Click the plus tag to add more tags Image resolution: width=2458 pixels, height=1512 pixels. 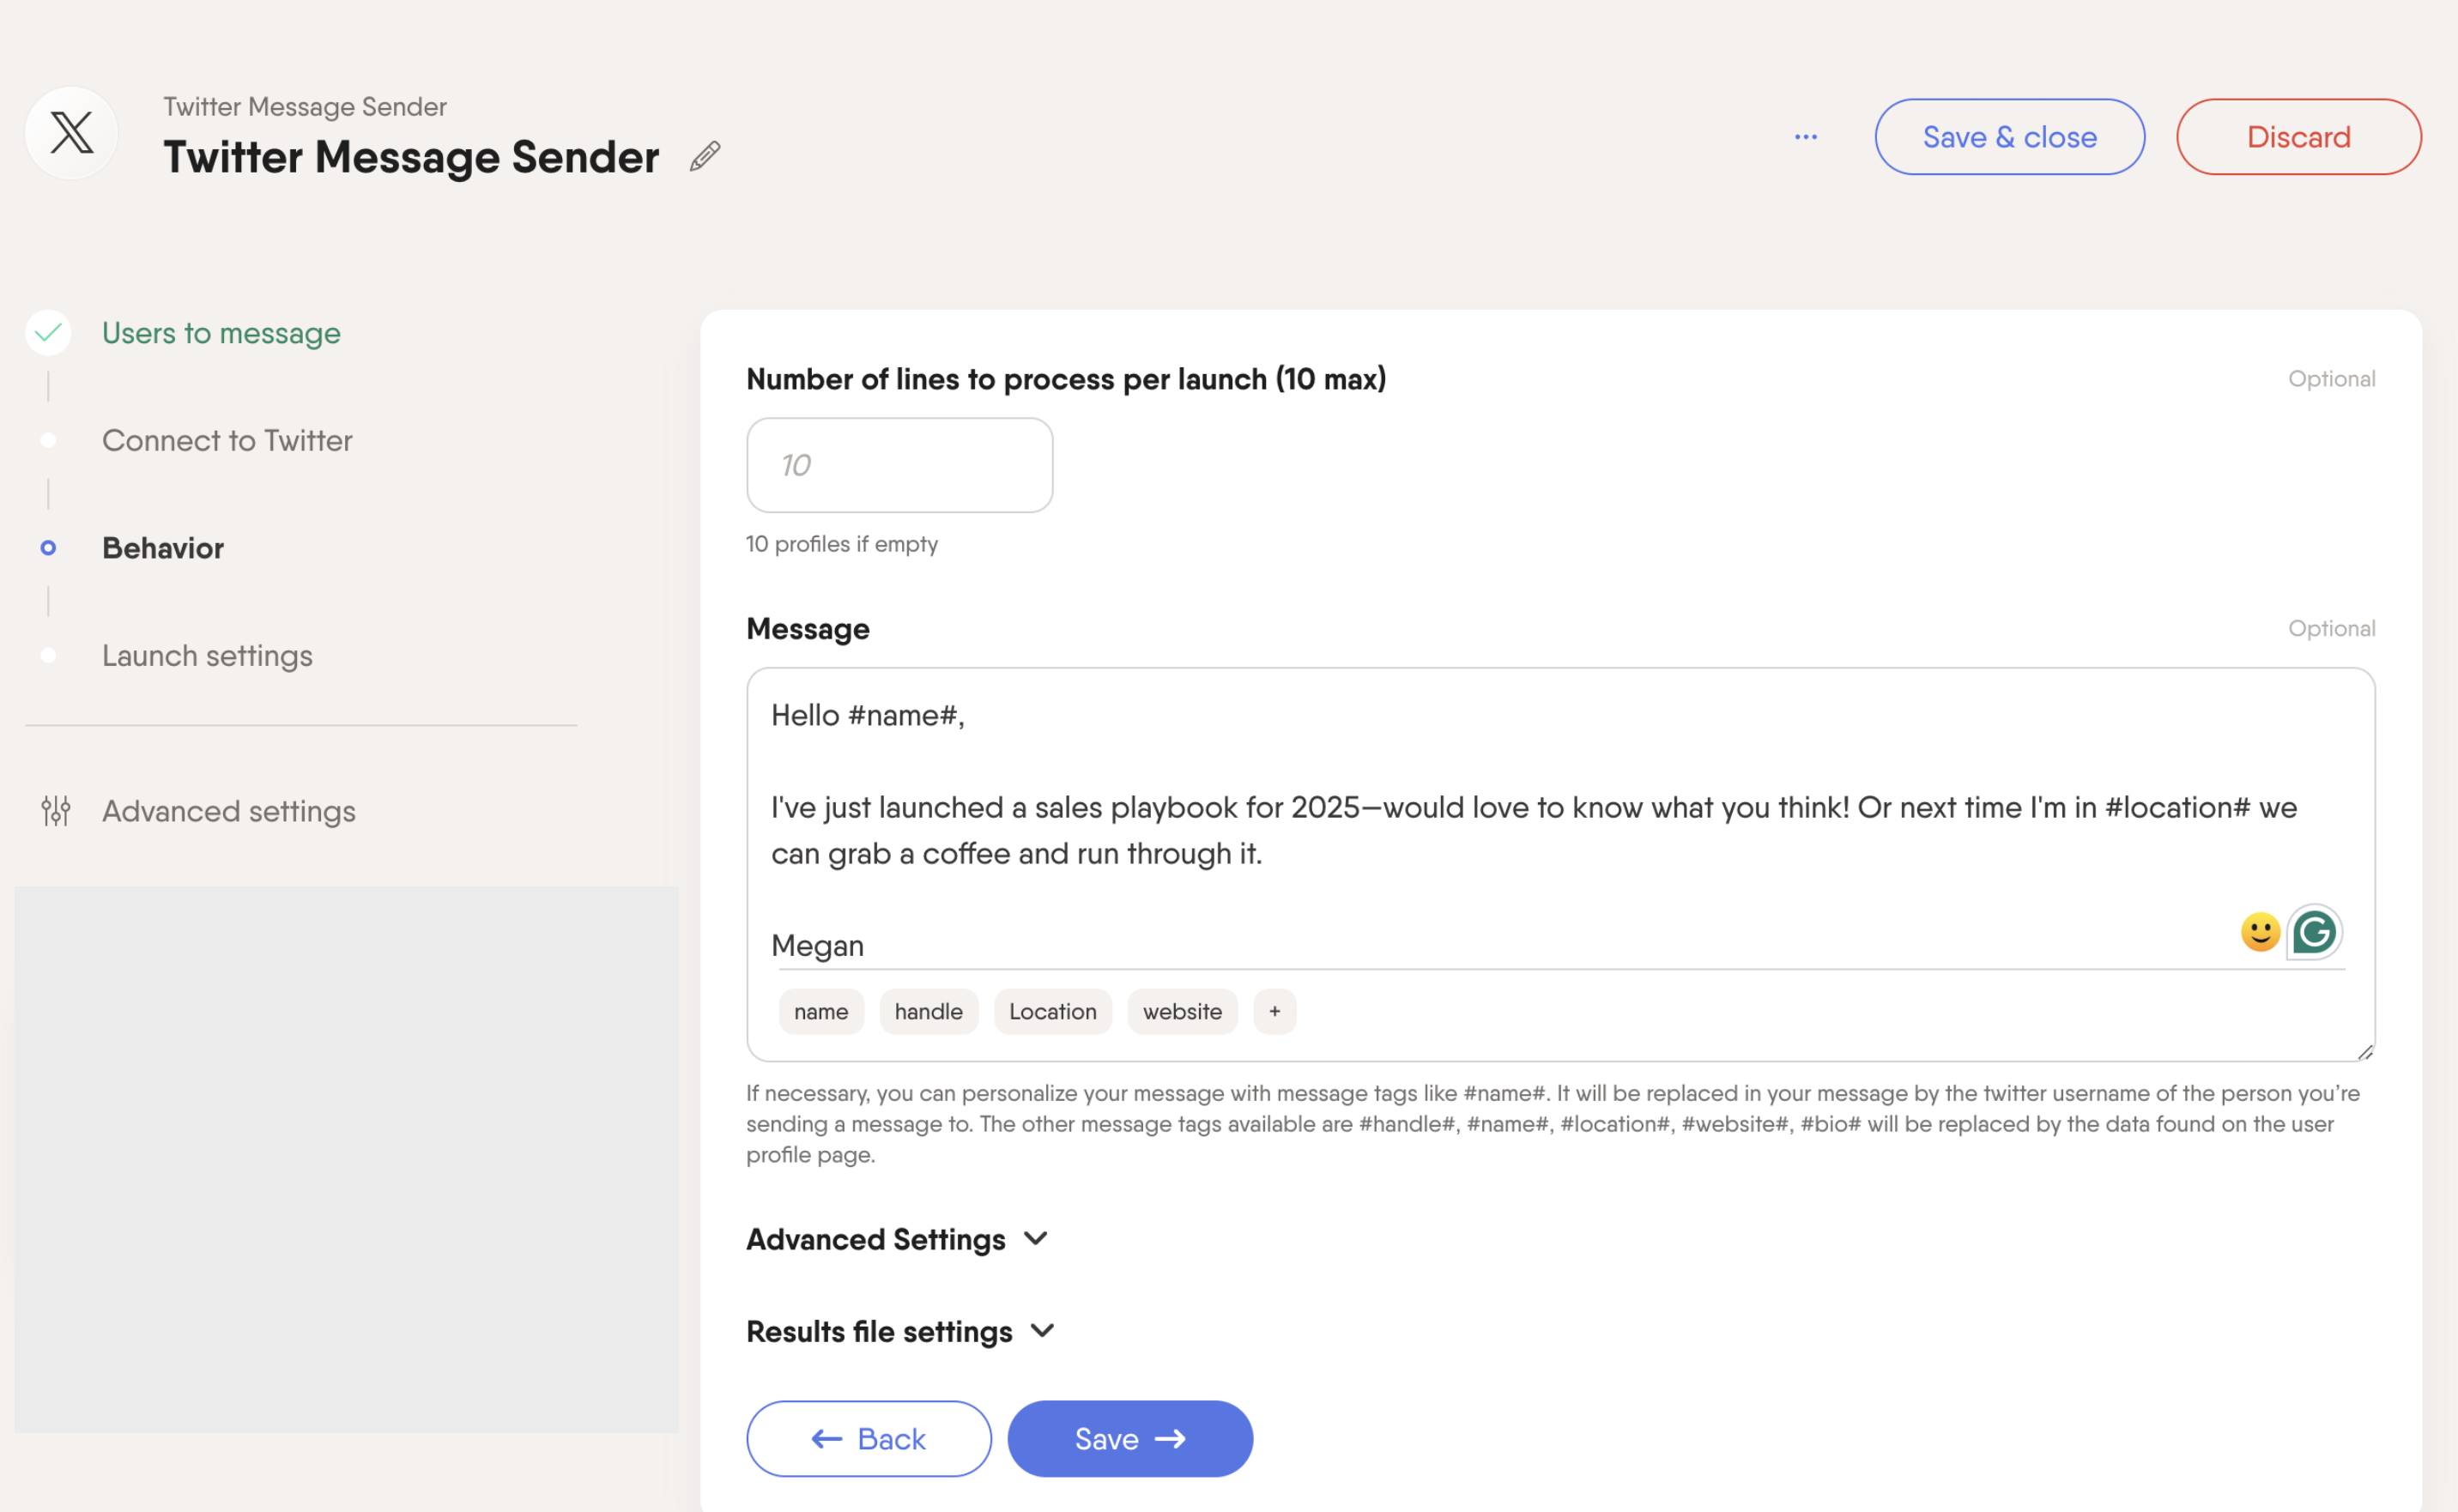click(x=1274, y=1011)
